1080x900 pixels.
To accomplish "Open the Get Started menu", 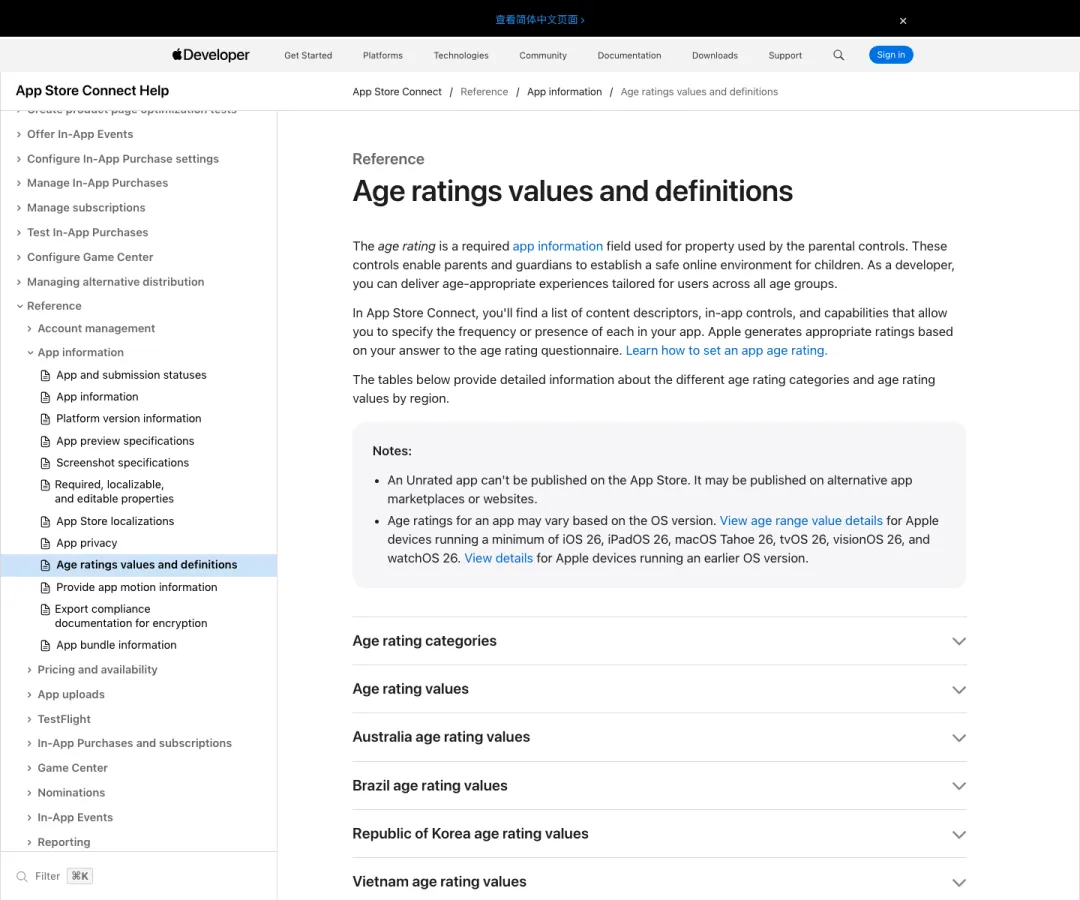I will click(x=308, y=56).
